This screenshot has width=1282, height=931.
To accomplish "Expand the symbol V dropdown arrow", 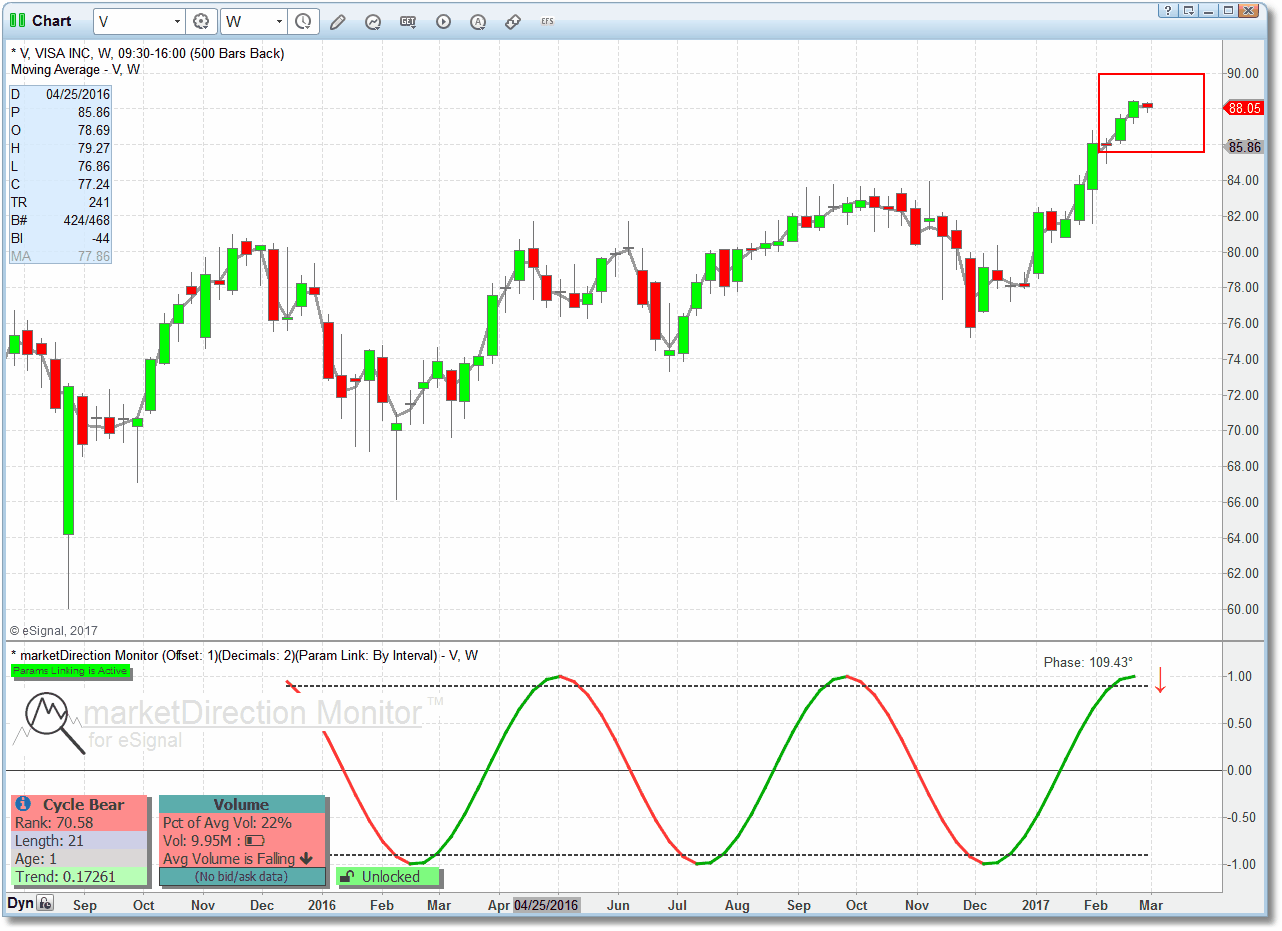I will pyautogui.click(x=177, y=21).
